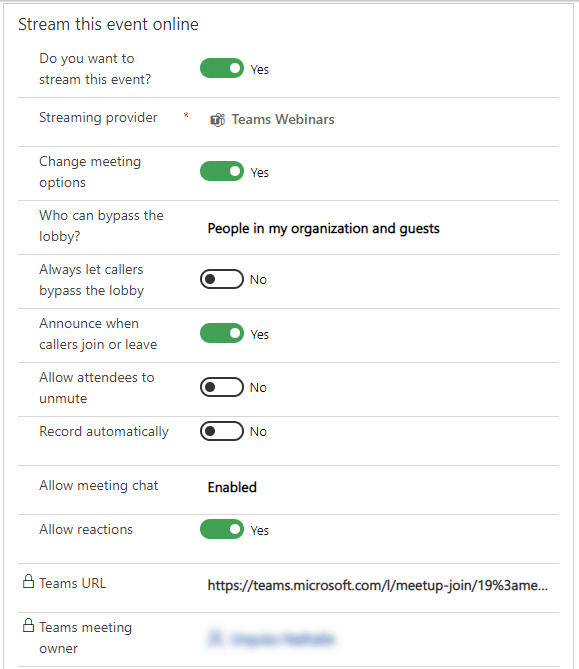Click the lock icon beside Teams URL
The height and width of the screenshot is (669, 579).
[28, 582]
